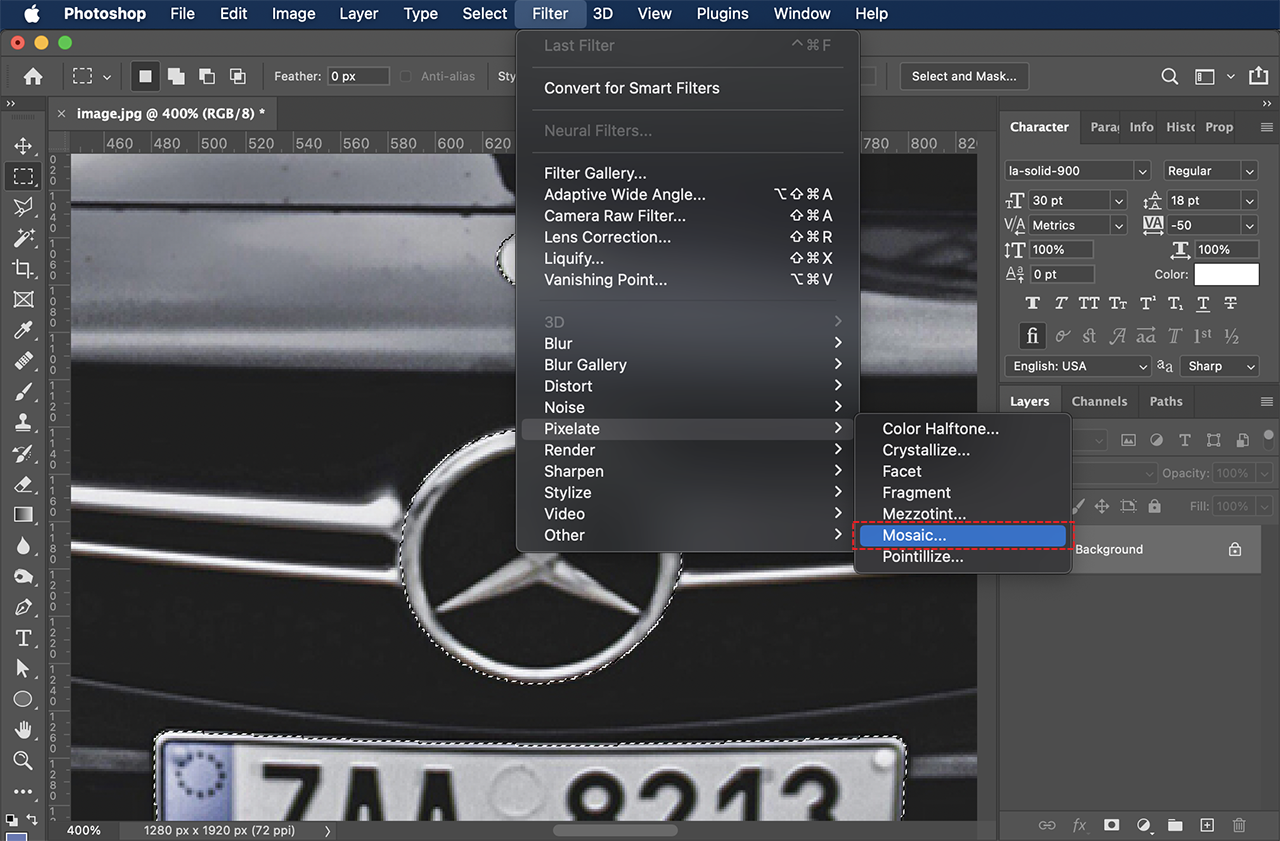Toggle the Strikethrough text style button

point(1231,303)
